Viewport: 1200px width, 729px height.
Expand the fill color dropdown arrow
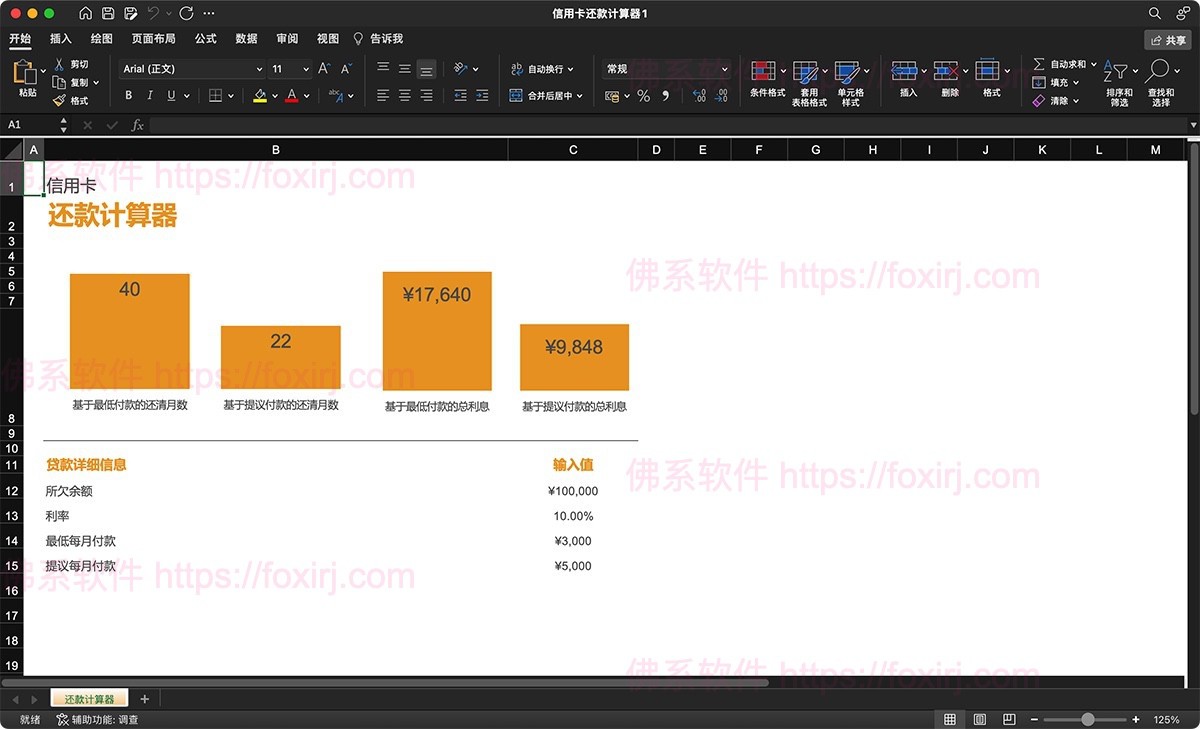point(273,96)
